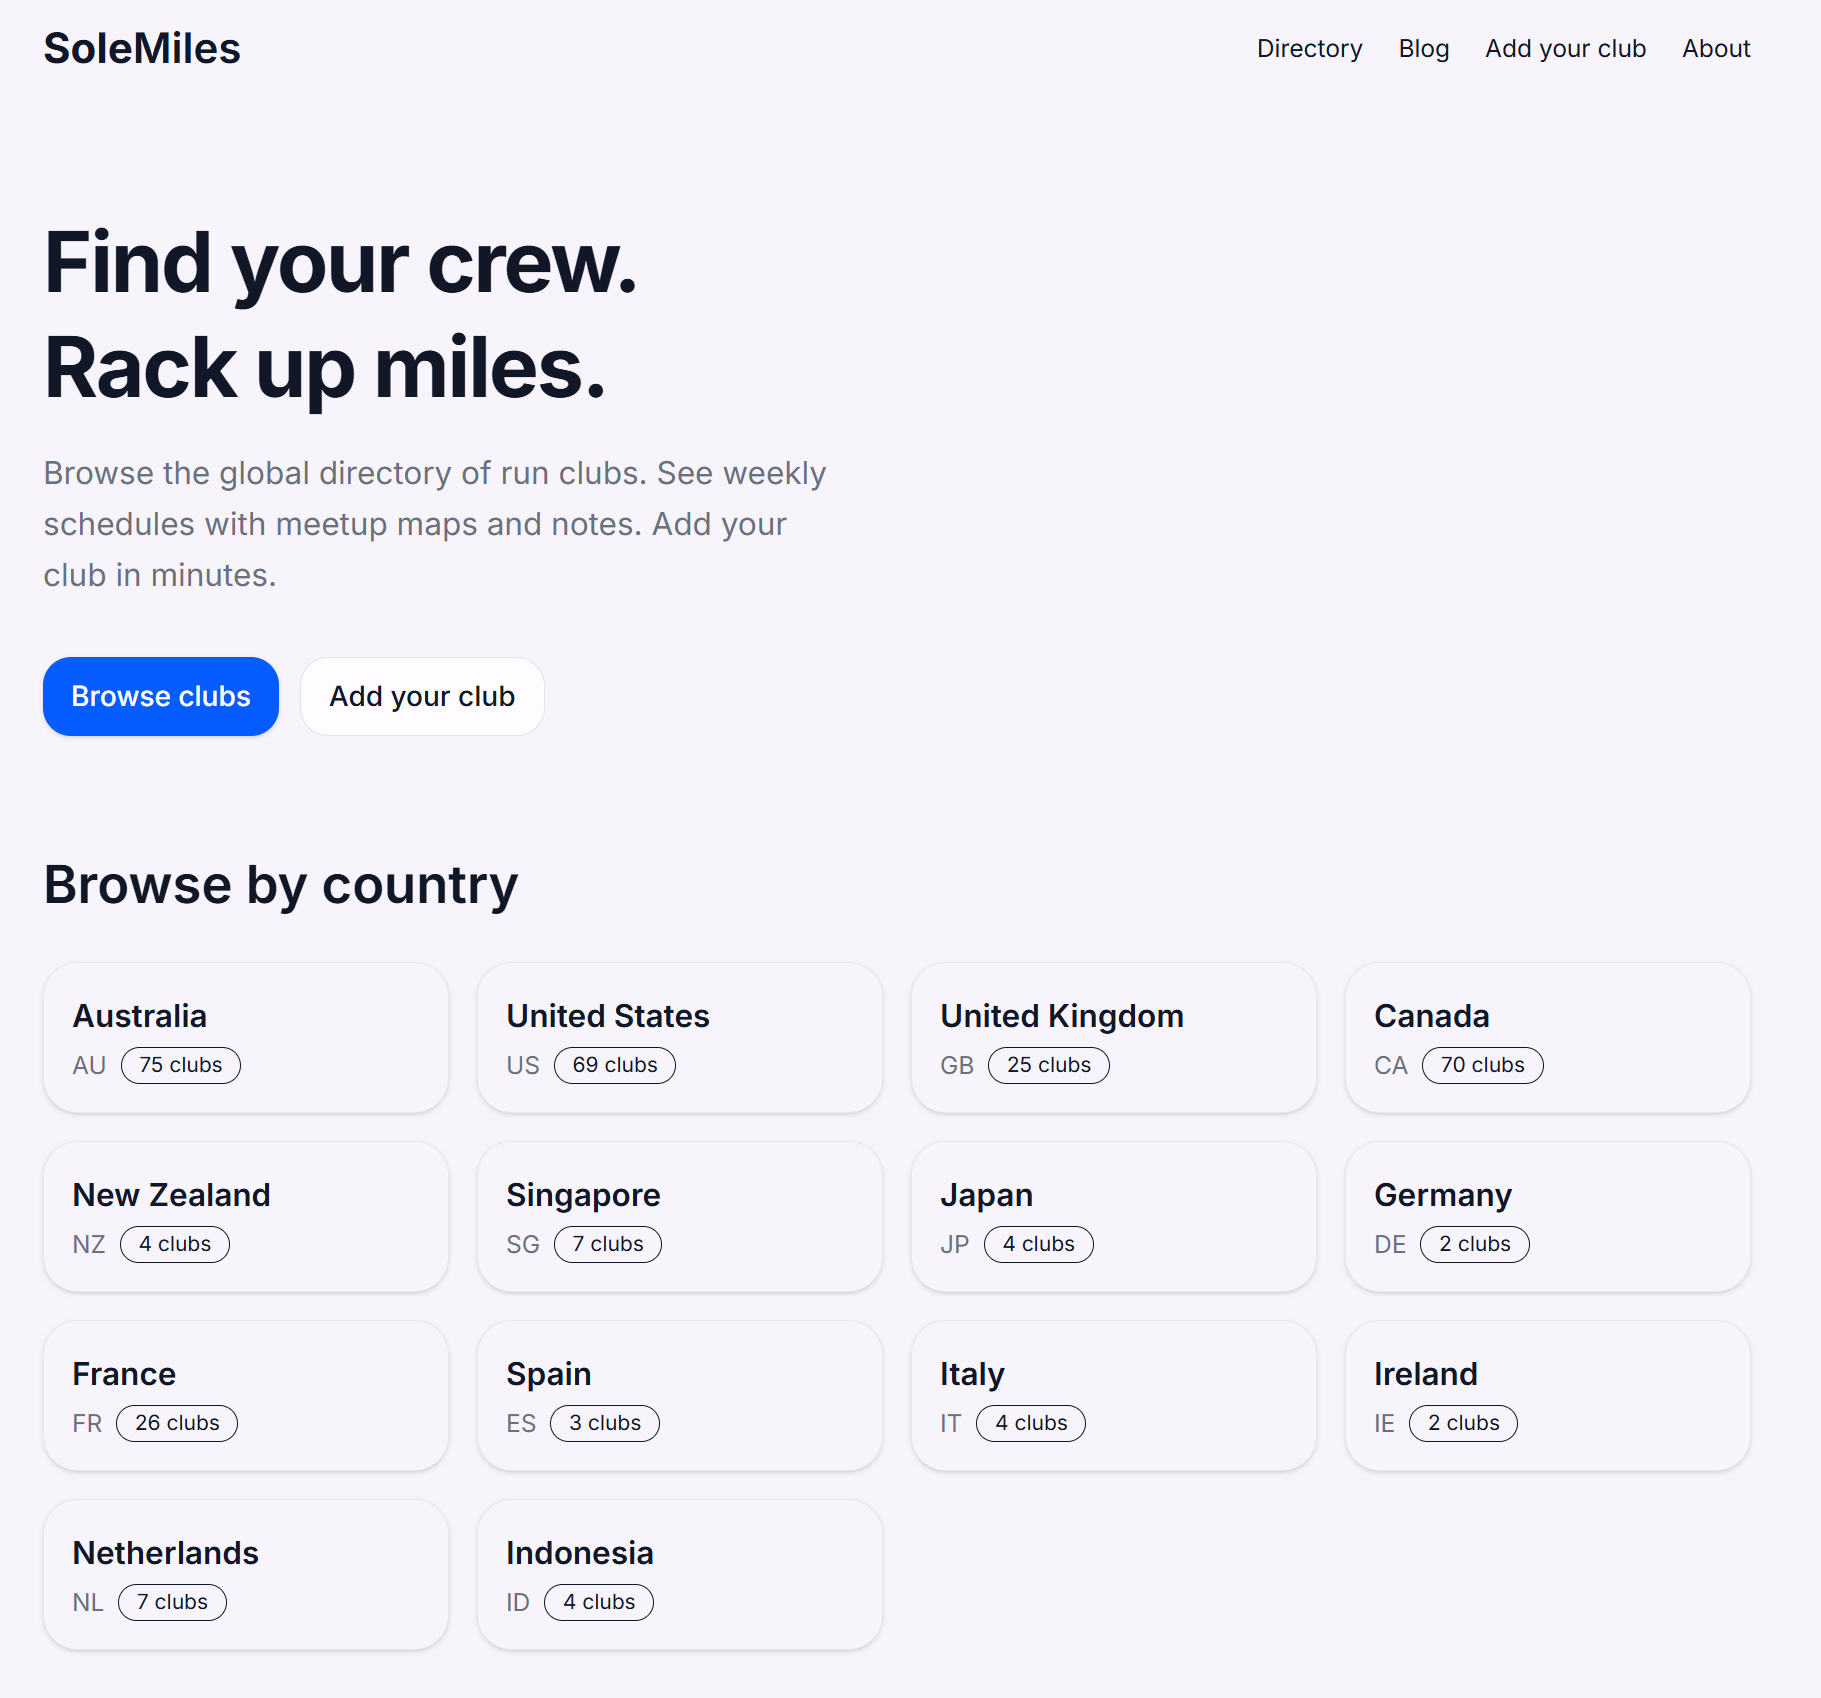Select the Singapore card
Screen dimensions: 1821x1698
click(x=680, y=1217)
